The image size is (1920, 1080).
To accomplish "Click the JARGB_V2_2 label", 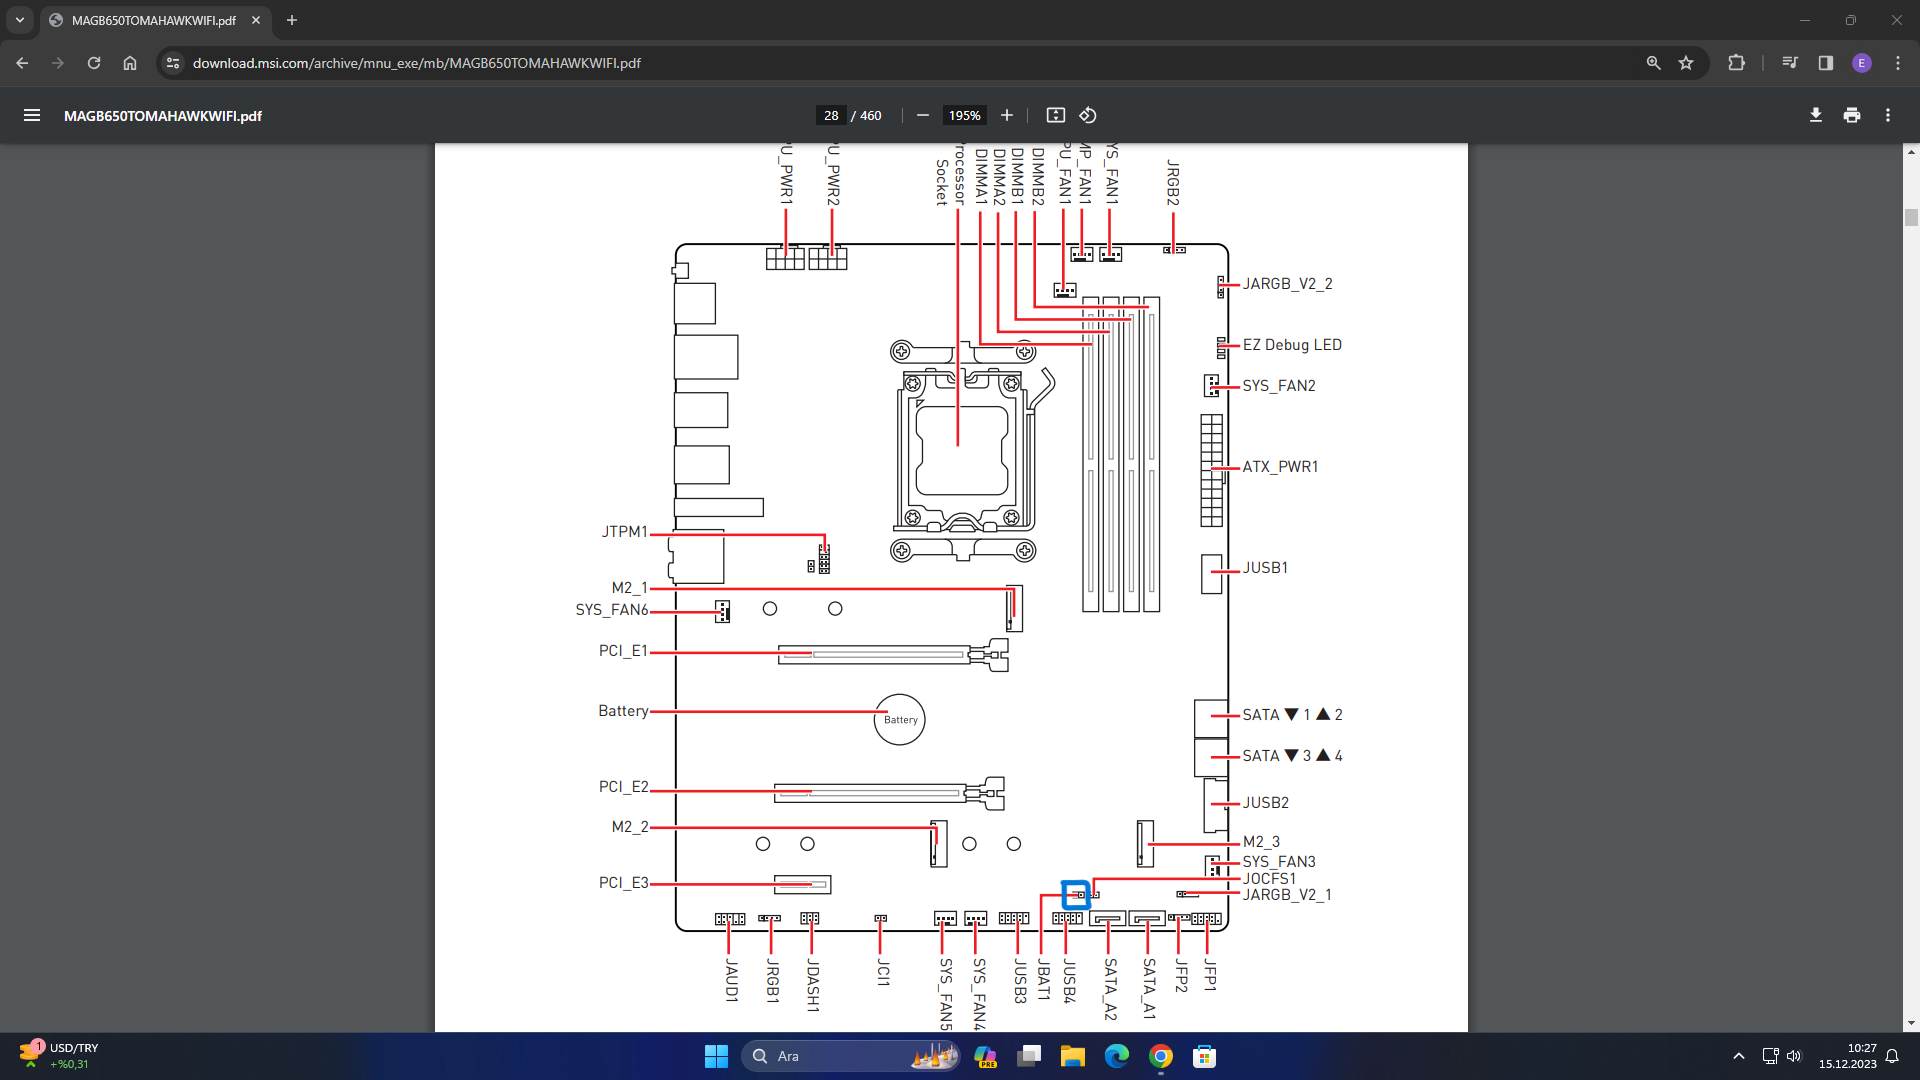I will (1288, 284).
